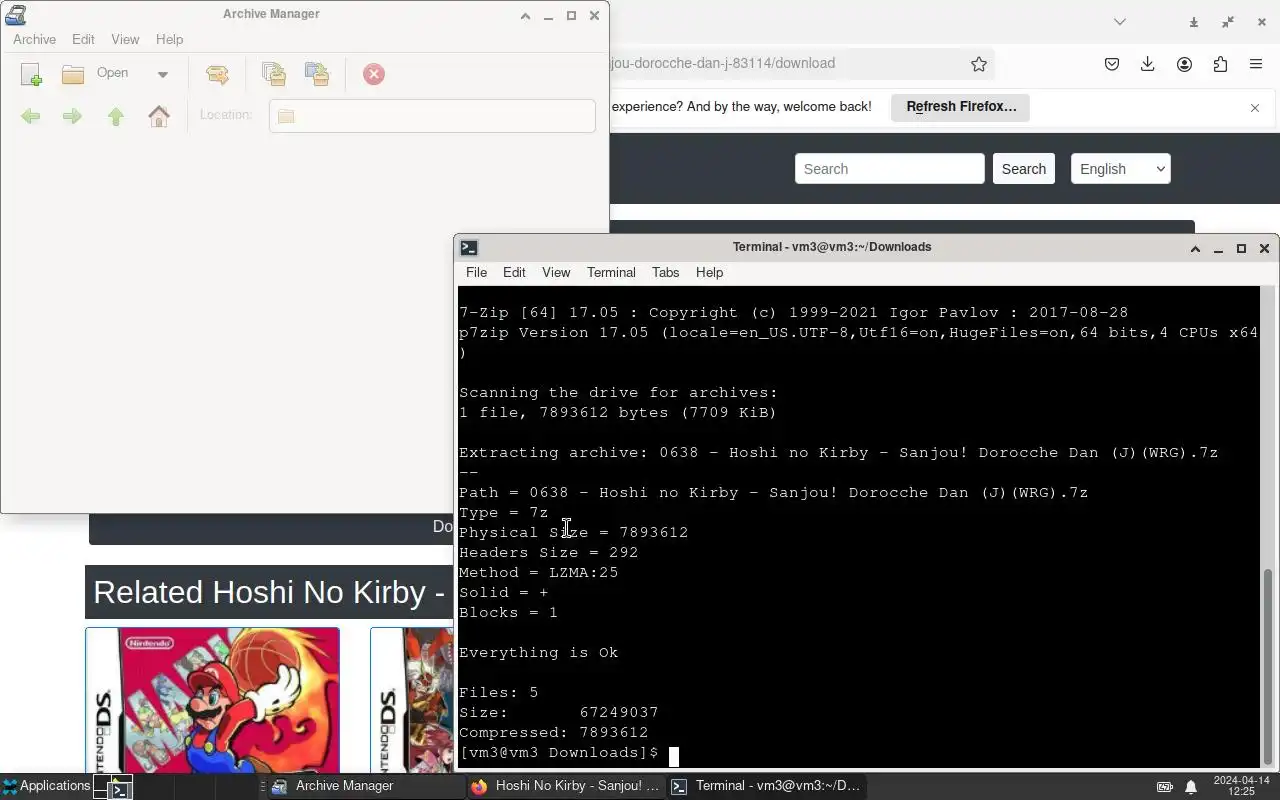Open the Archive menu in Archive Manager
The width and height of the screenshot is (1280, 800).
click(x=34, y=39)
